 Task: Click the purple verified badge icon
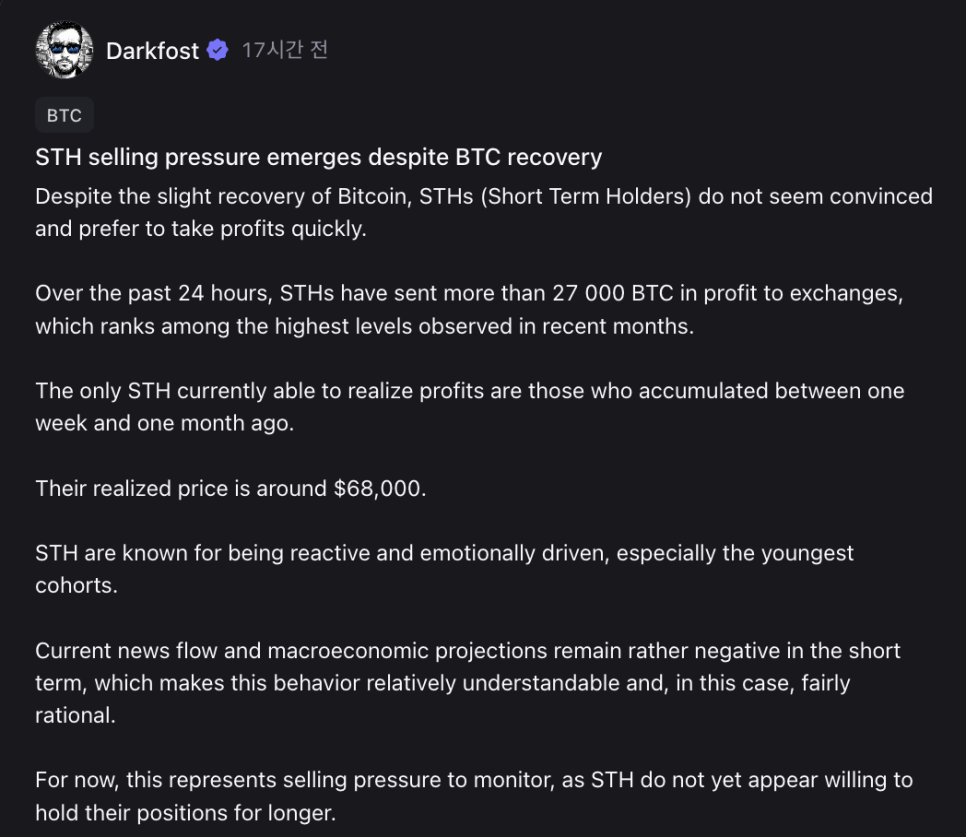pos(217,51)
